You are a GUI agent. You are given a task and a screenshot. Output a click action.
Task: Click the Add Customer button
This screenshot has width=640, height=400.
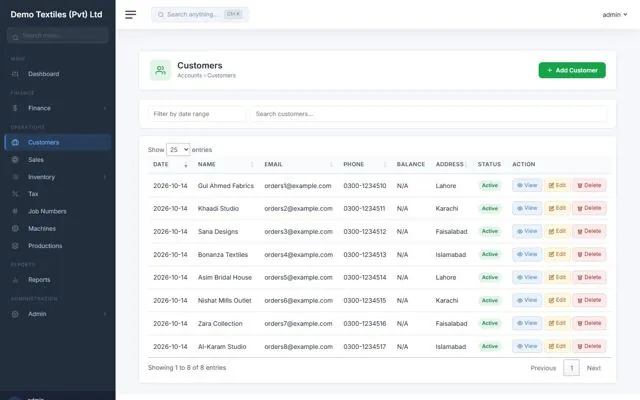tap(572, 70)
